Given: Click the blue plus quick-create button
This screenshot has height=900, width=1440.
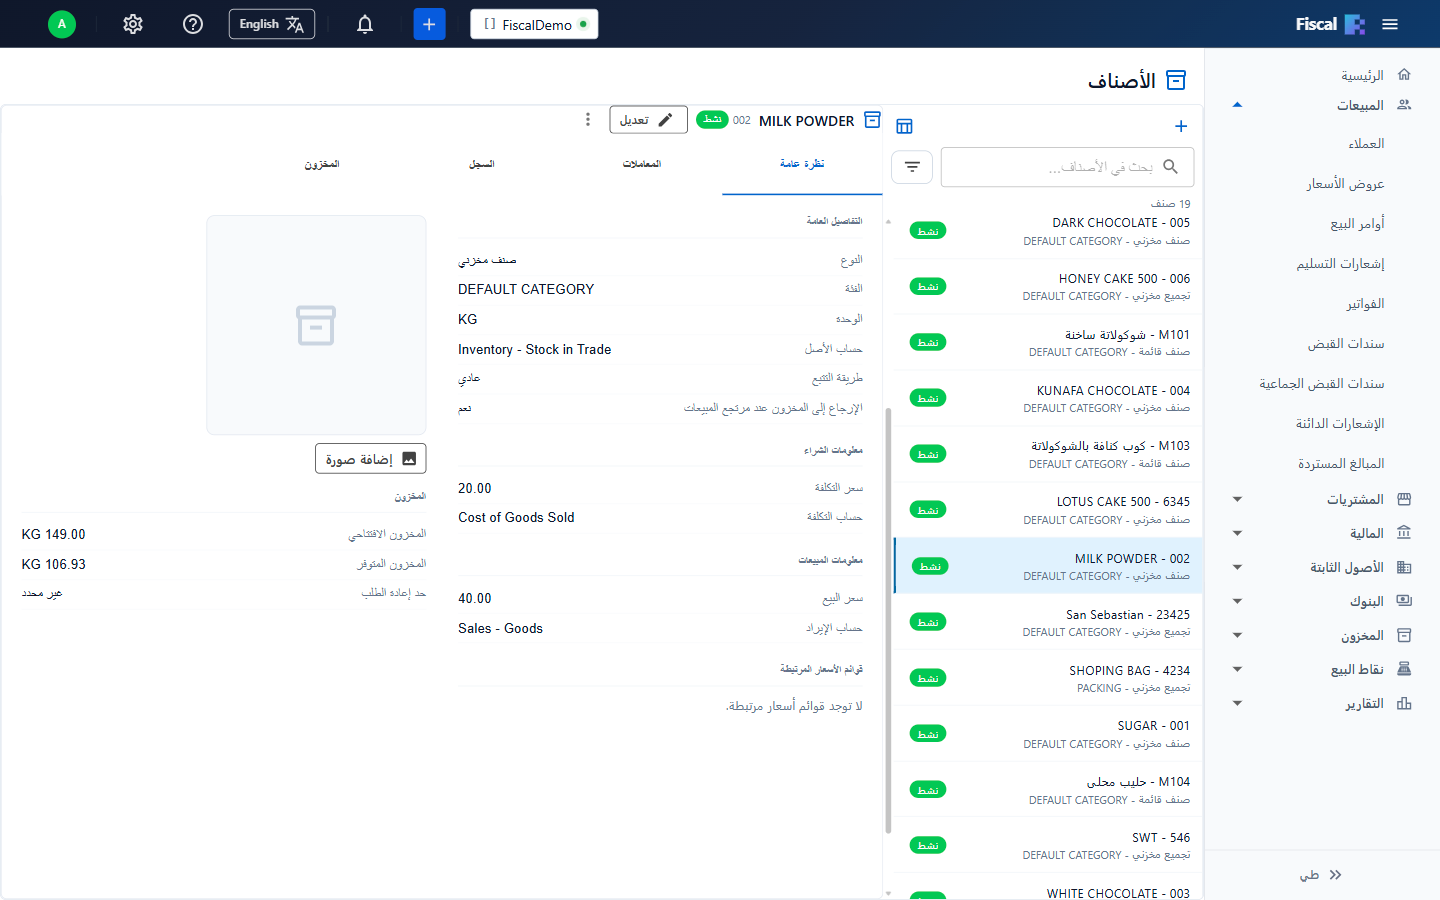Looking at the screenshot, I should [x=429, y=24].
